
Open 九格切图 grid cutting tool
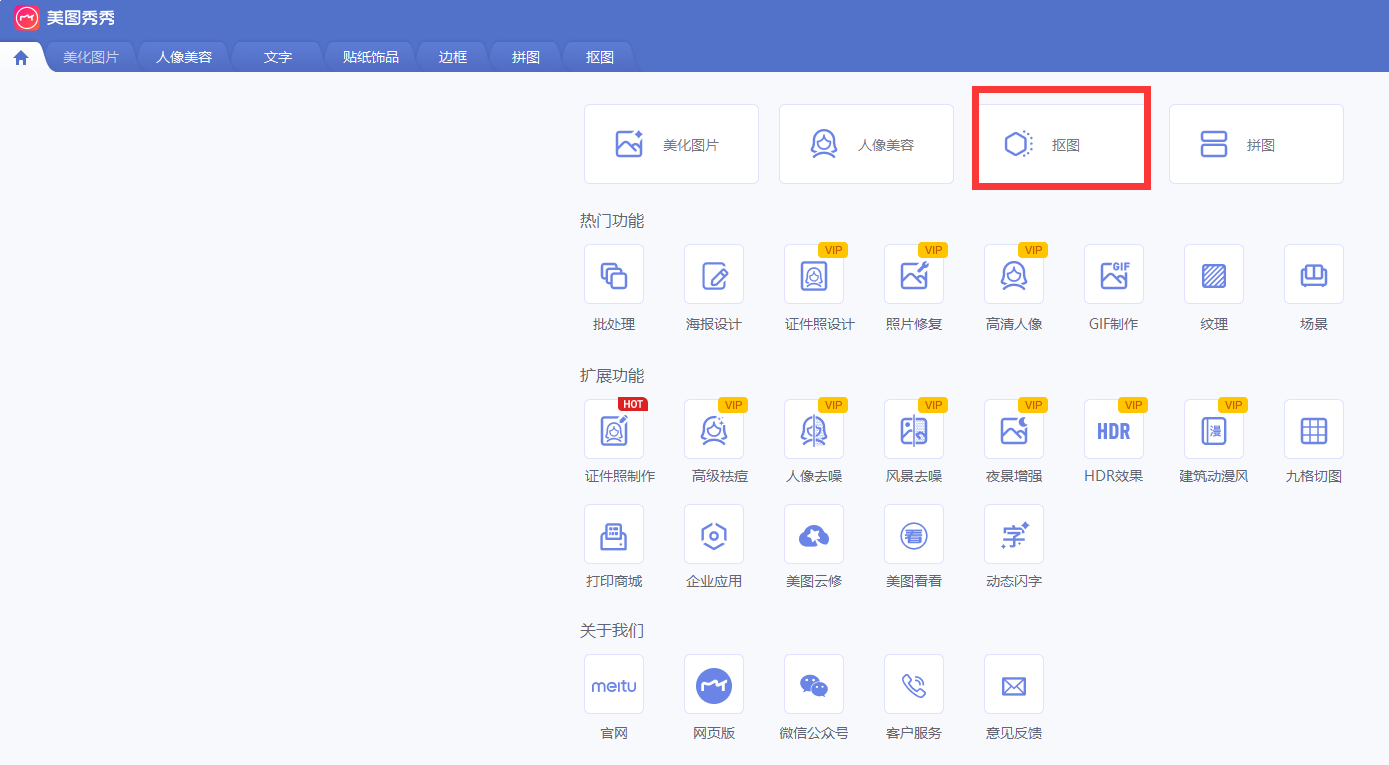(x=1313, y=430)
